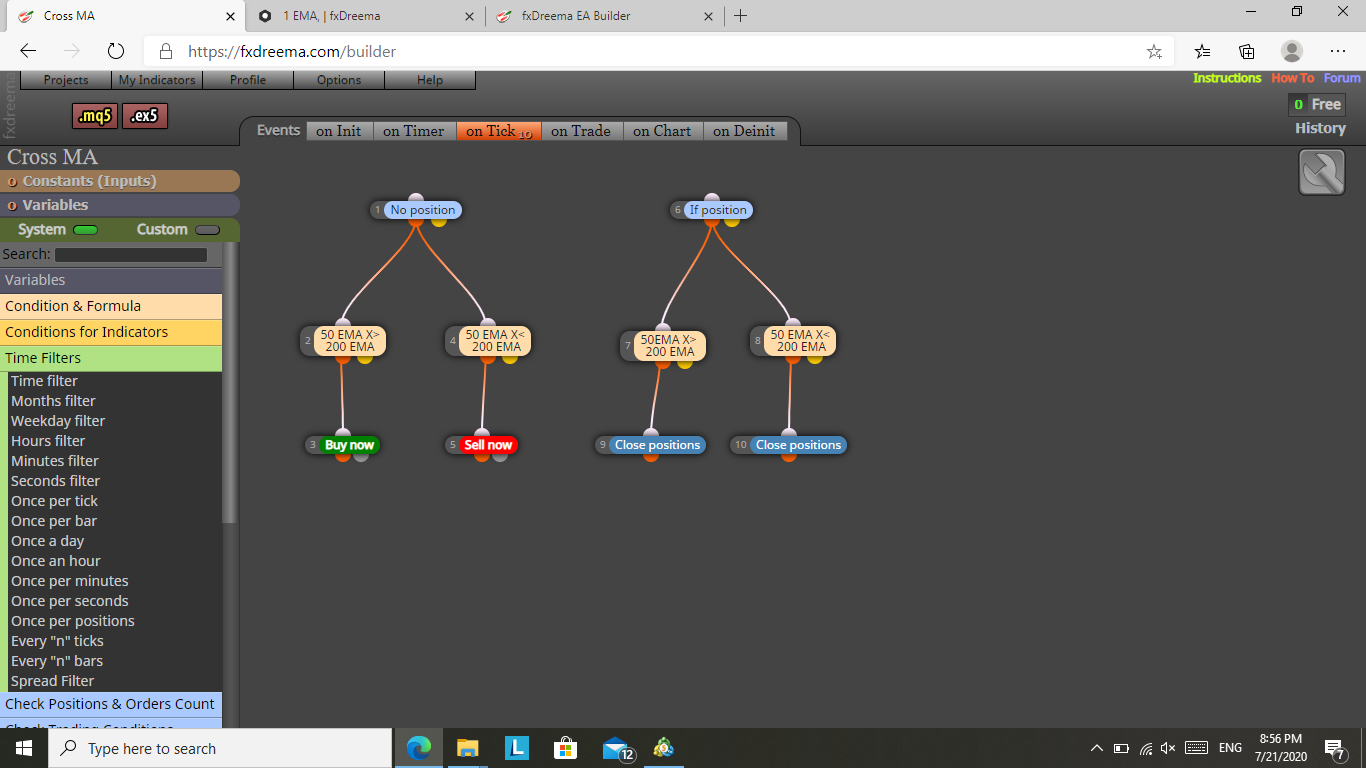The height and width of the screenshot is (768, 1366).
Task: Open the Instructions link
Action: coord(1227,78)
